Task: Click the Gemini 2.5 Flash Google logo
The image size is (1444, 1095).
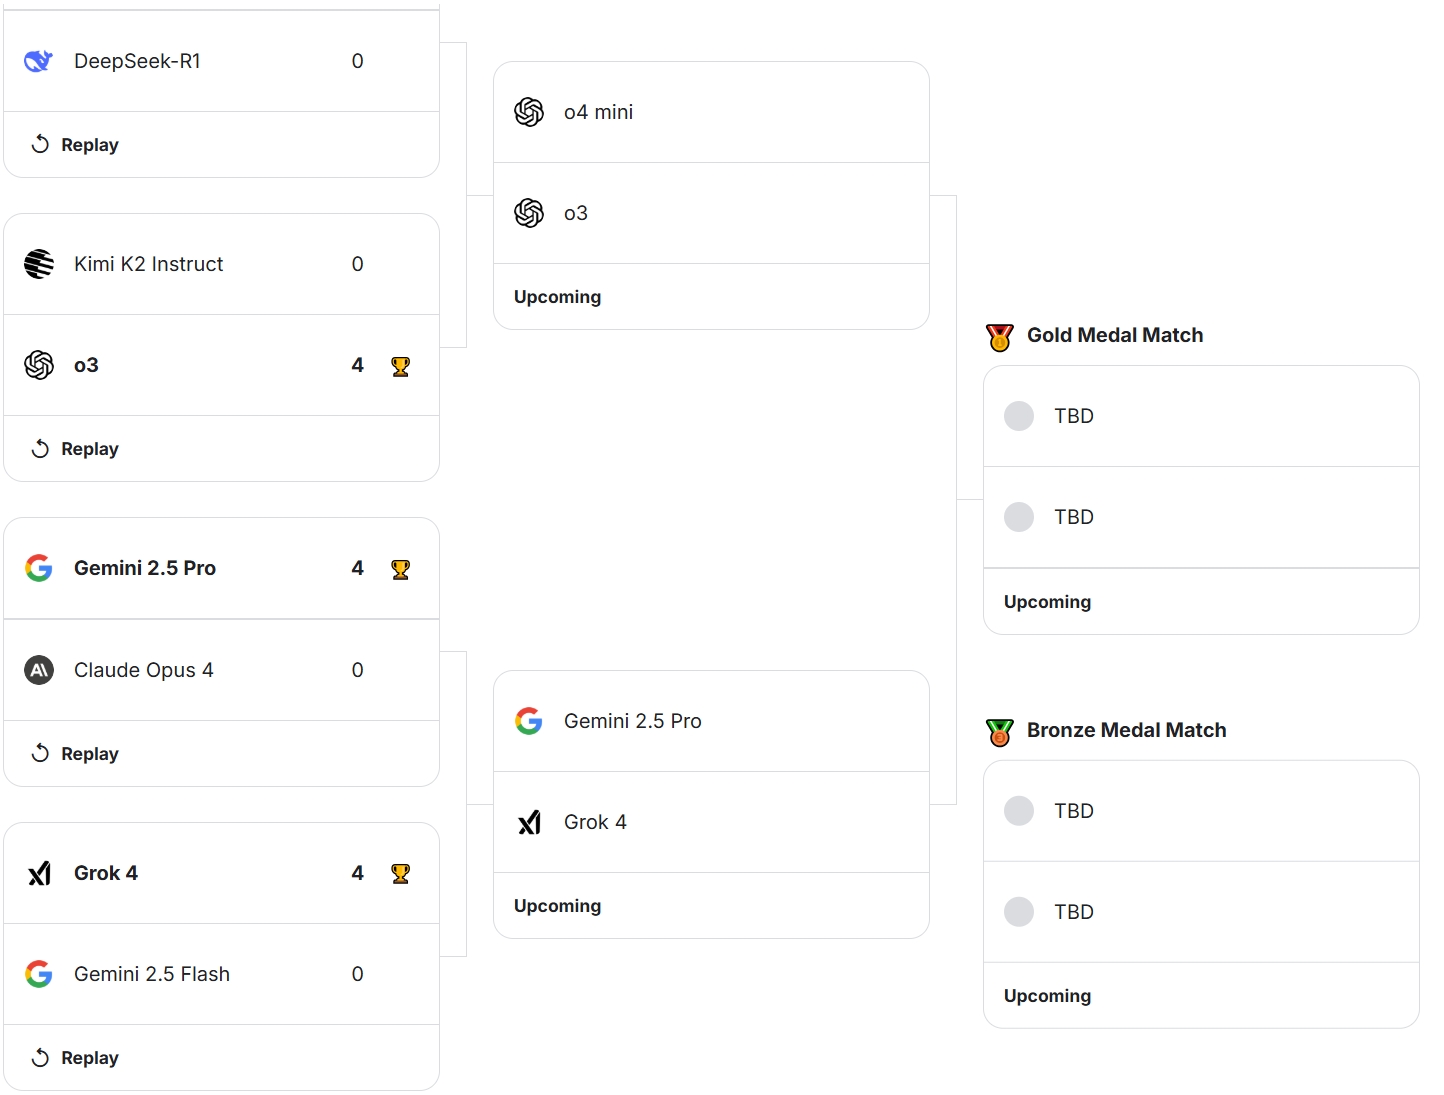Action: point(39,974)
